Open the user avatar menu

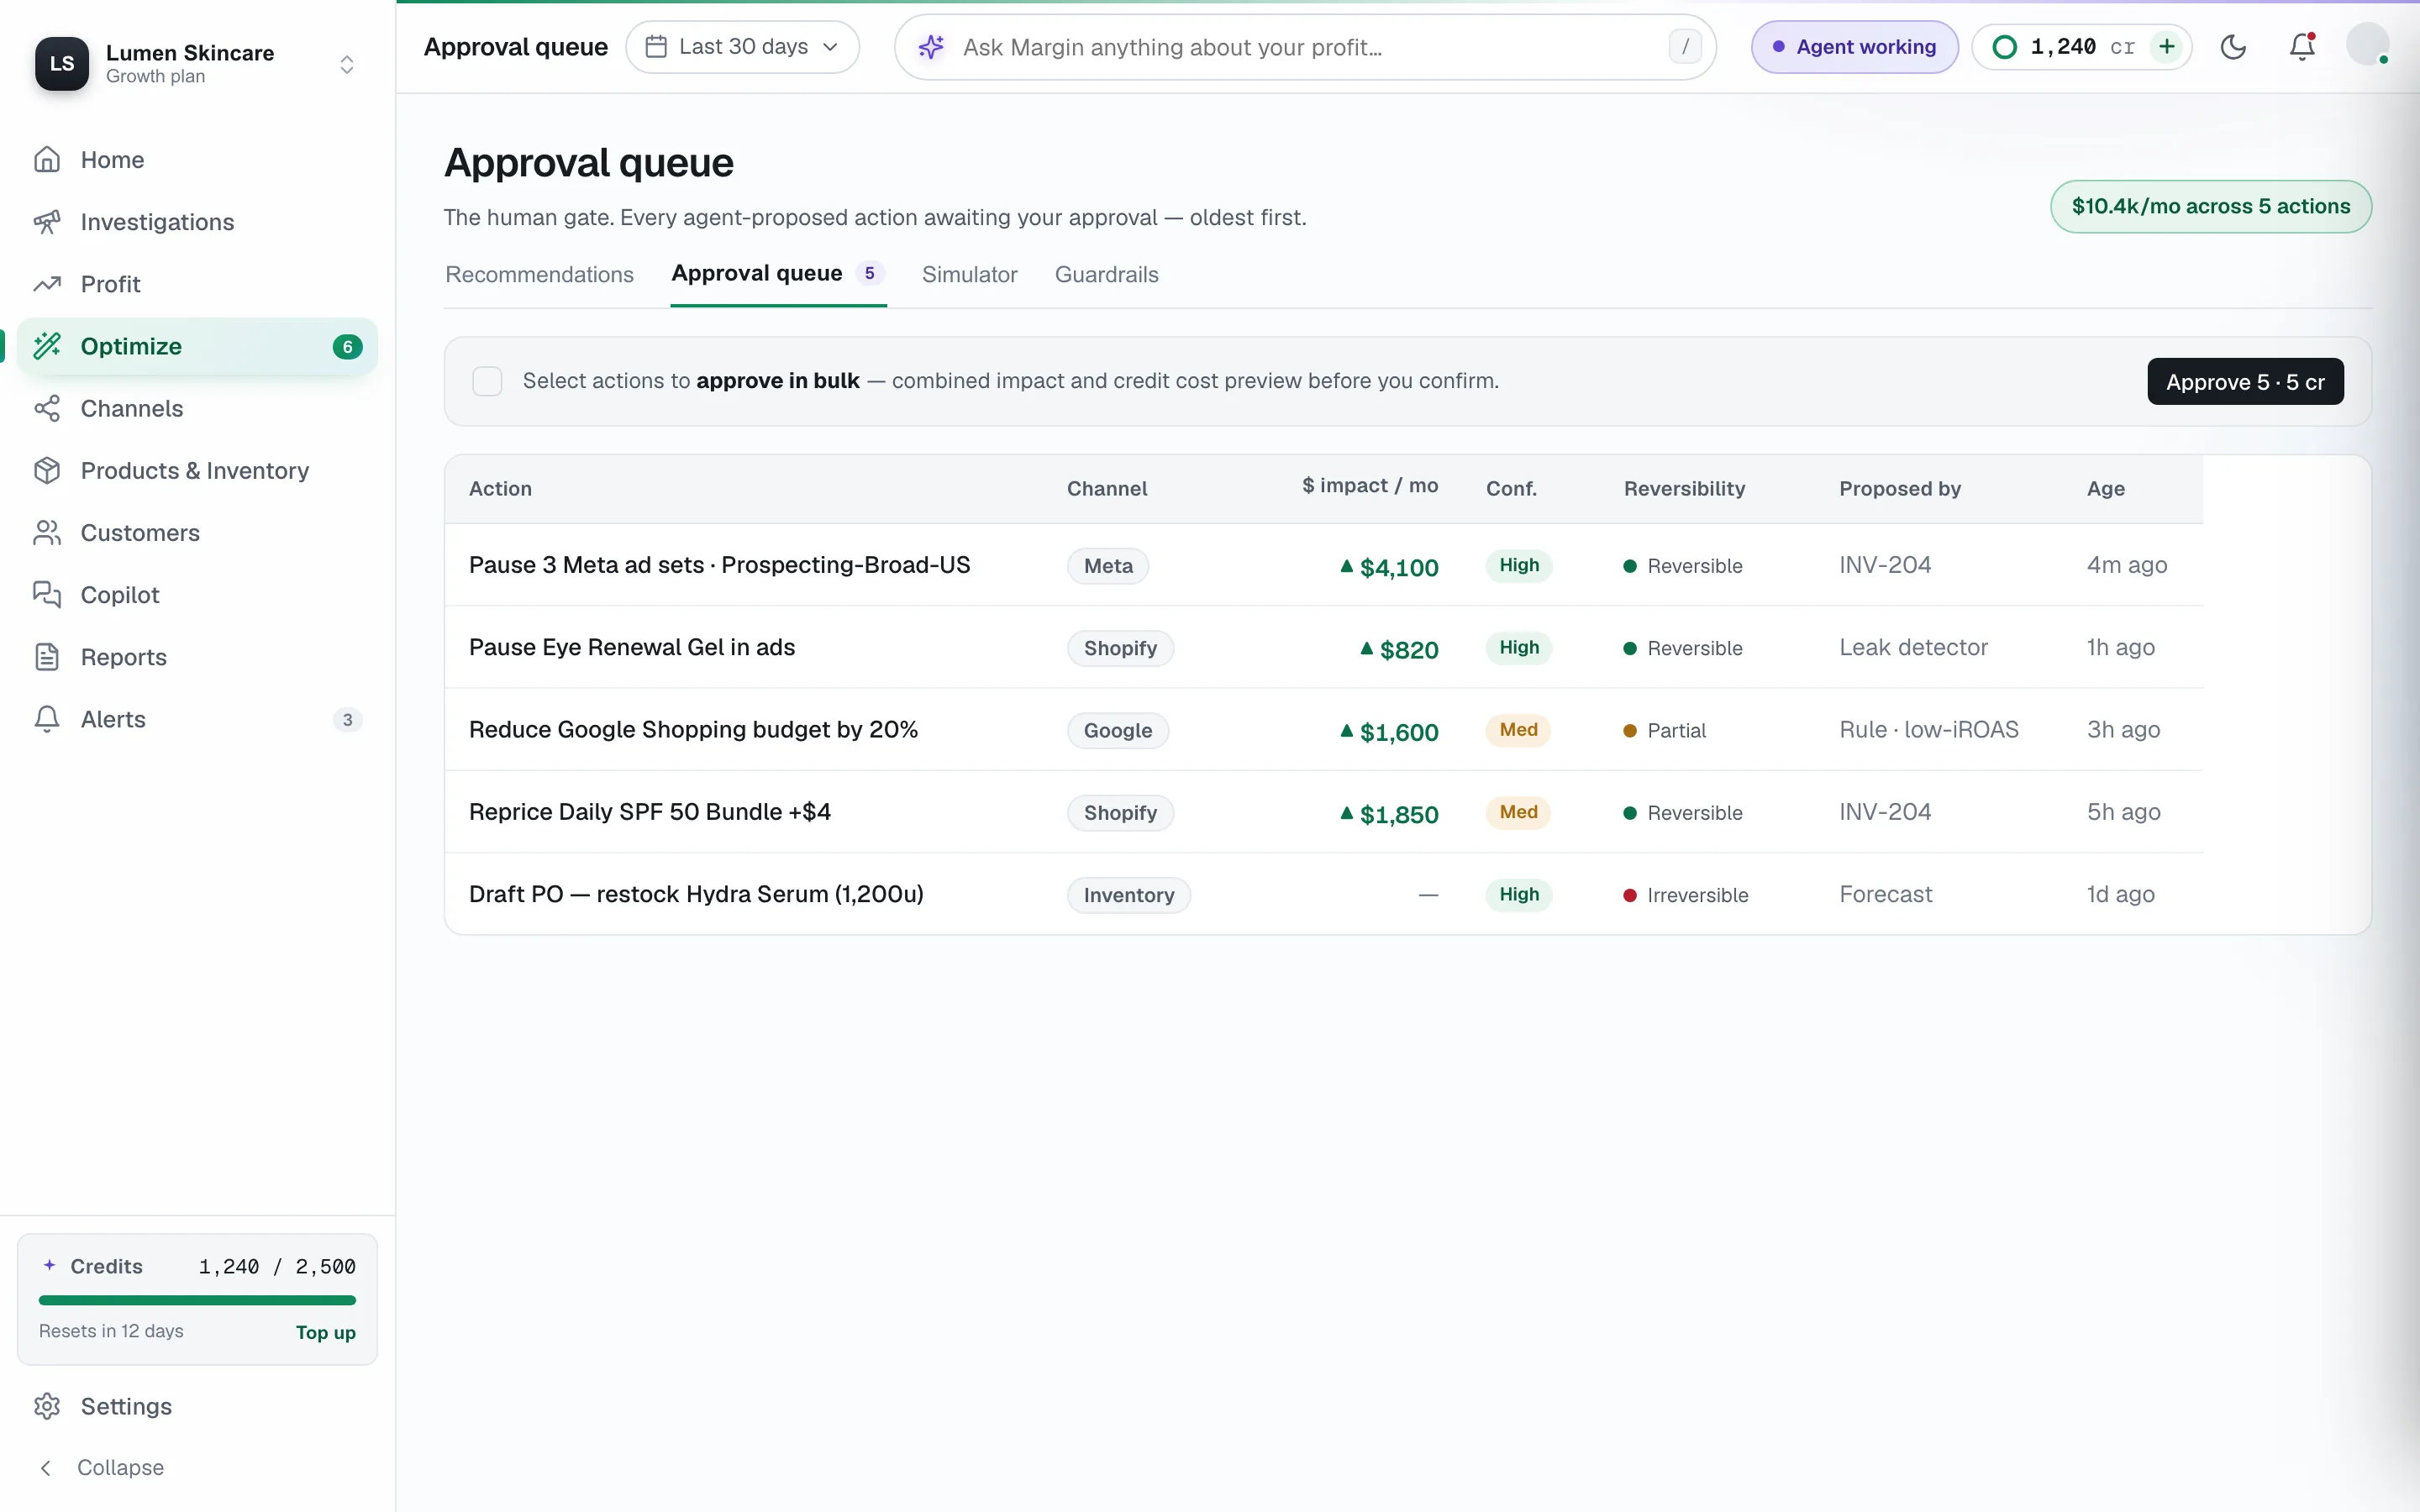2367,45
